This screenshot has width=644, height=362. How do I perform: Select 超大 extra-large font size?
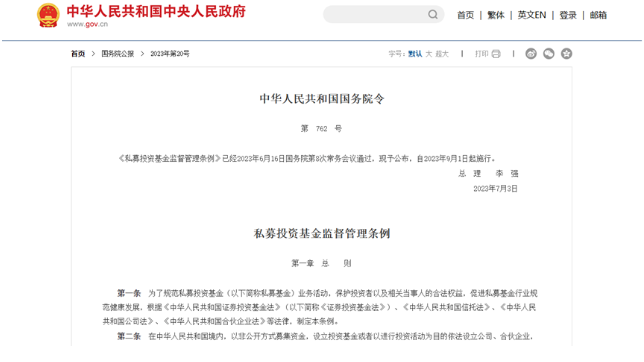tap(442, 54)
